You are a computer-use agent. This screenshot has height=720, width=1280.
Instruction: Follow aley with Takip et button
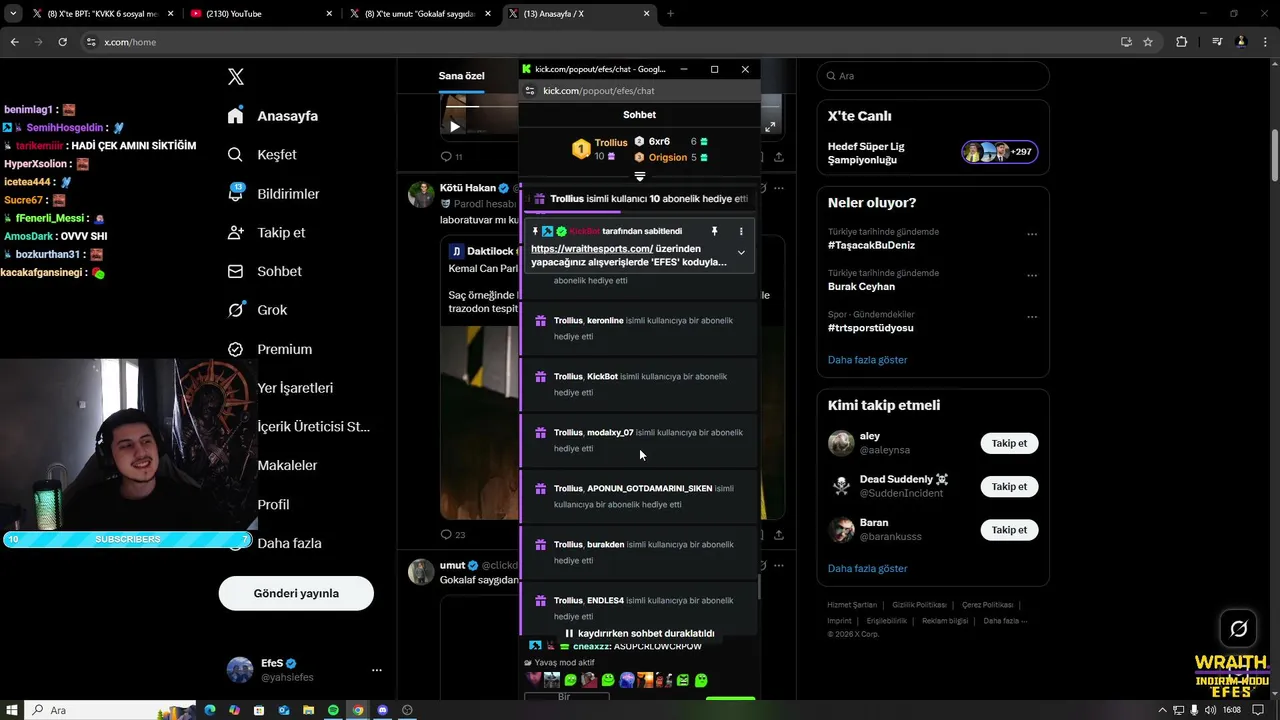click(1009, 443)
